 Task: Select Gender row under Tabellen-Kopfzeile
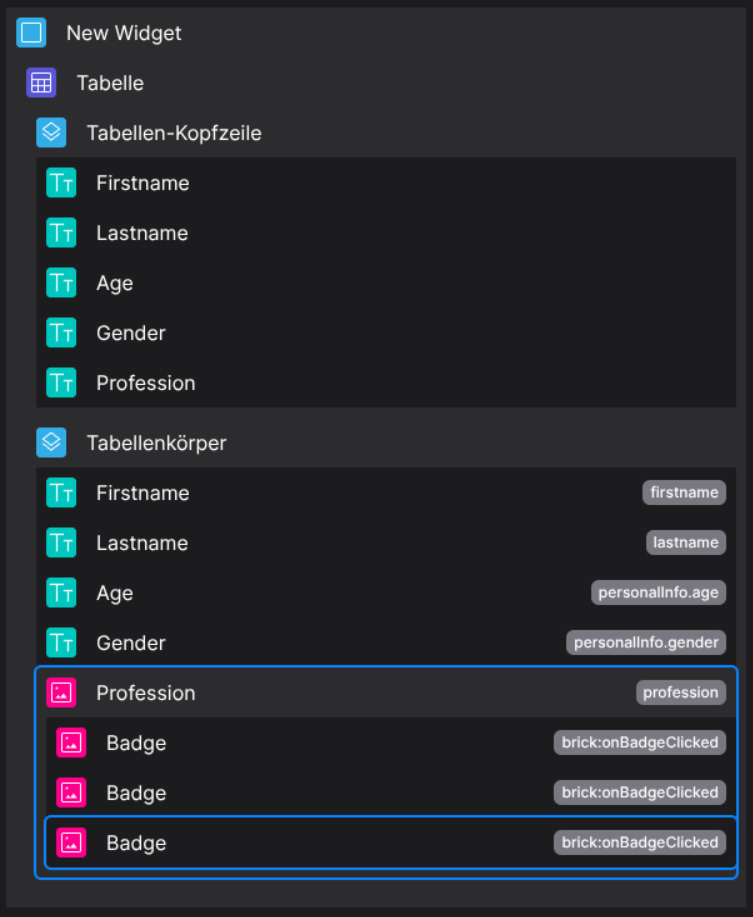pos(131,333)
